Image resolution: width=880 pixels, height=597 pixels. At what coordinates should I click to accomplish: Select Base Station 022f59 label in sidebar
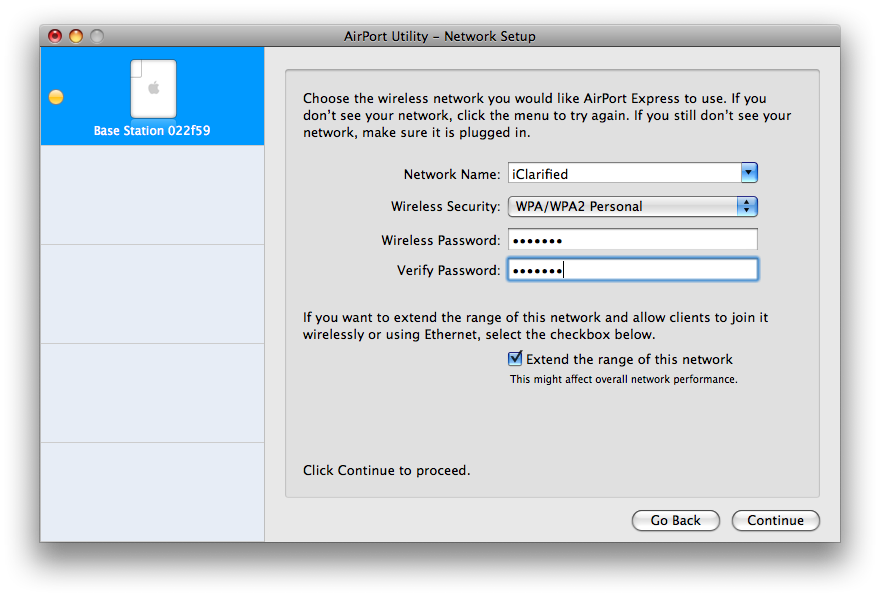click(x=152, y=131)
